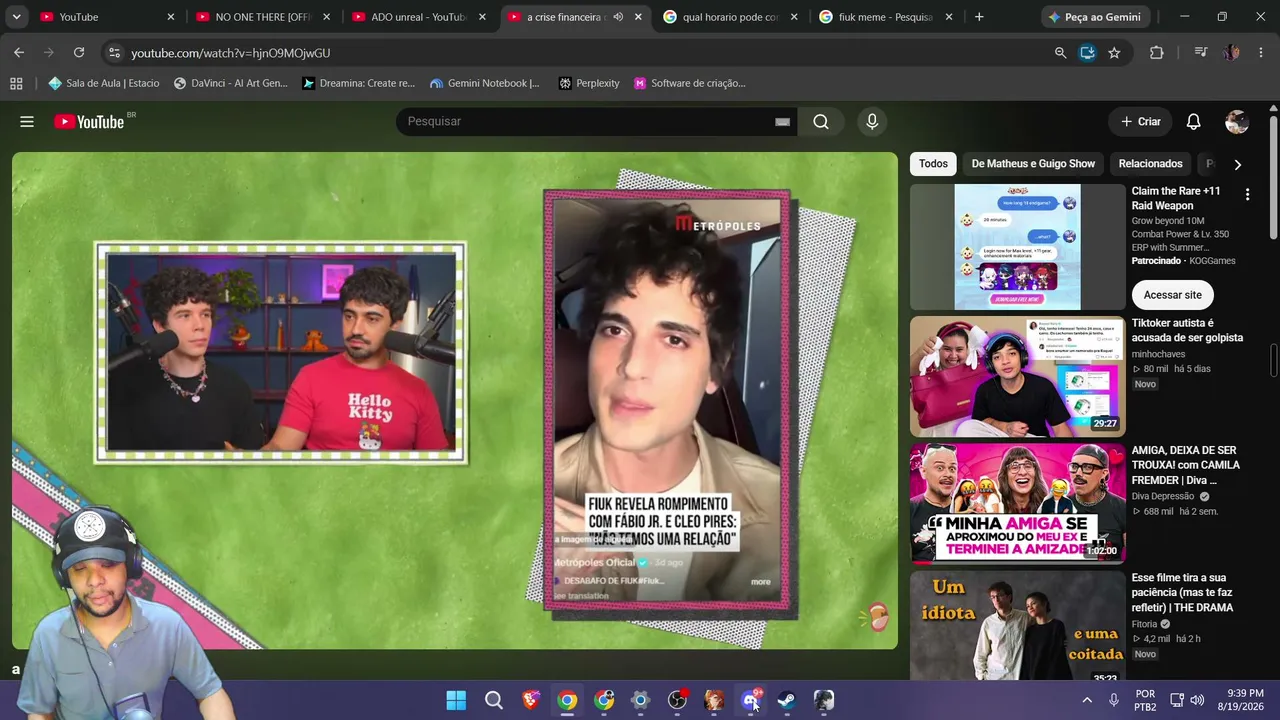This screenshot has width=1280, height=720.
Task: Click the YouTube search magnifier button
Action: tap(821, 122)
